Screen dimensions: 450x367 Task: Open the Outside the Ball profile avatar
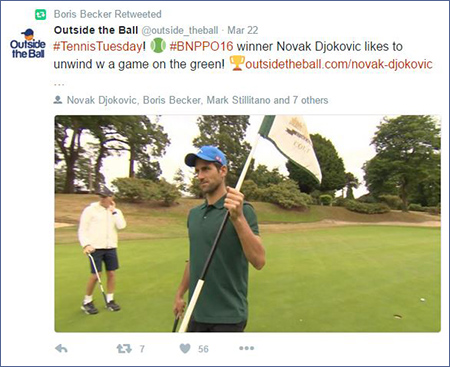[x=28, y=44]
